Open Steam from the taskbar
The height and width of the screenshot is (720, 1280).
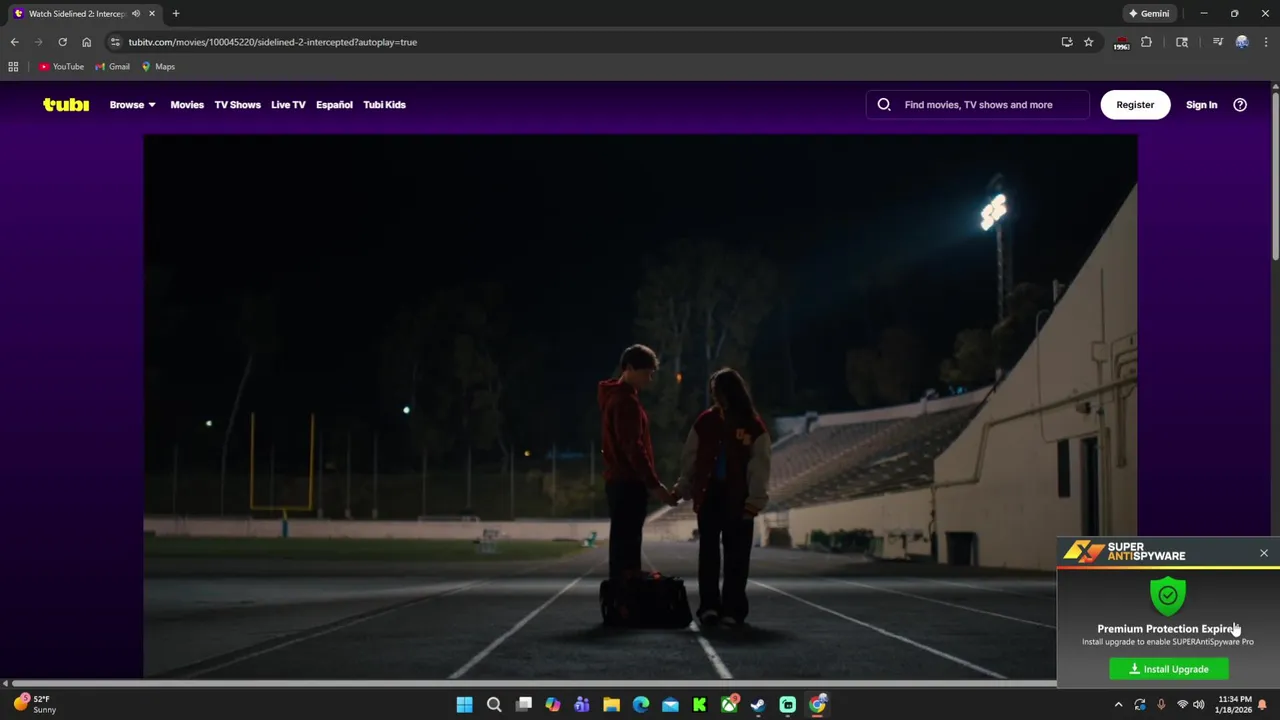coord(758,705)
